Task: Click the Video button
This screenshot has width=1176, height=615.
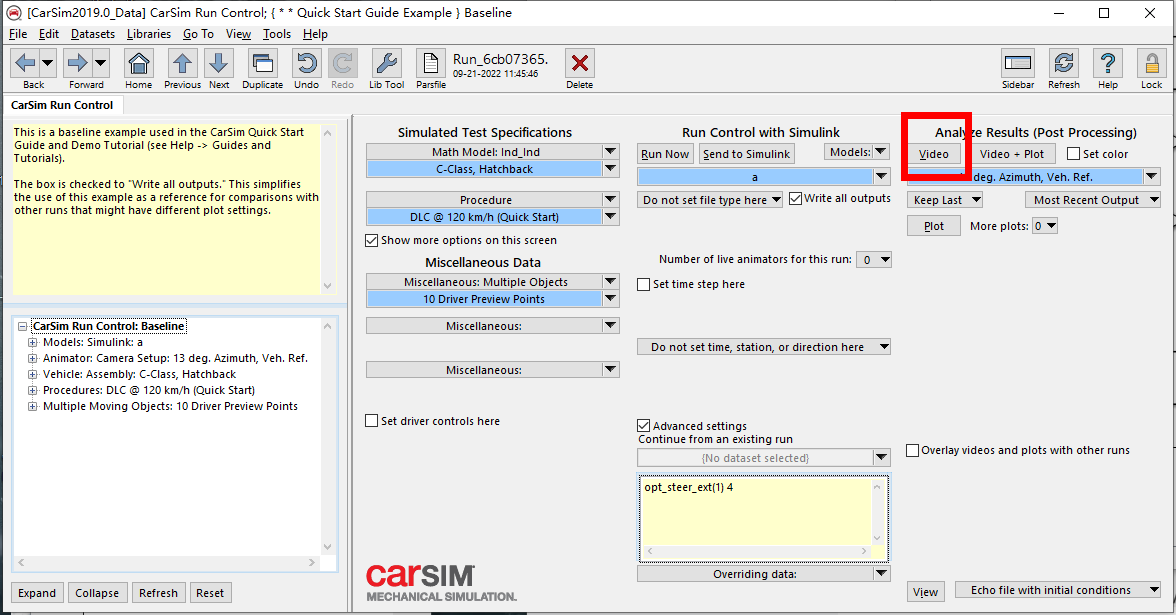Action: click(x=934, y=154)
